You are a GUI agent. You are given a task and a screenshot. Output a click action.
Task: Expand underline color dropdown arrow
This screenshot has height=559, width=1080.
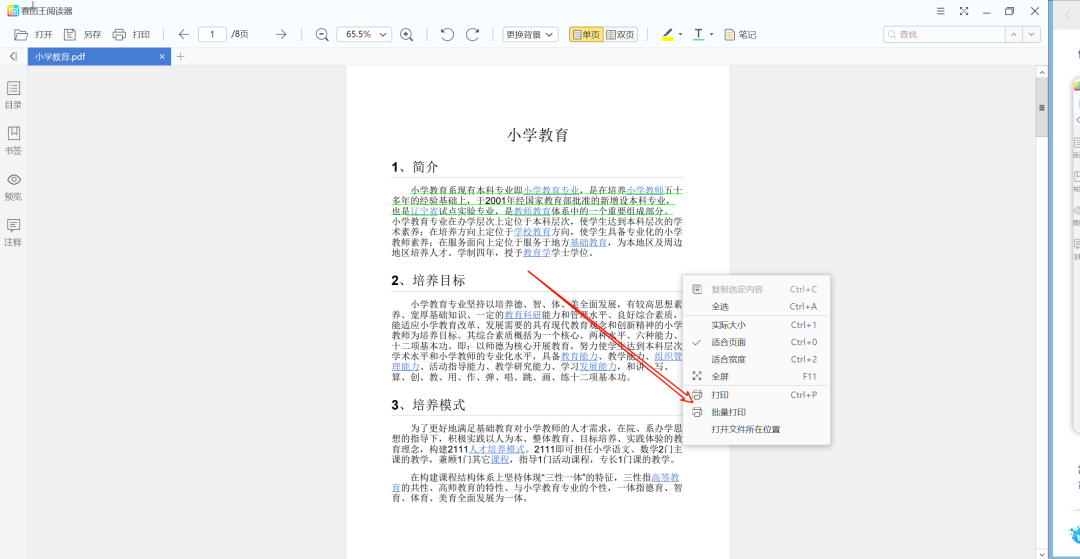pos(712,34)
